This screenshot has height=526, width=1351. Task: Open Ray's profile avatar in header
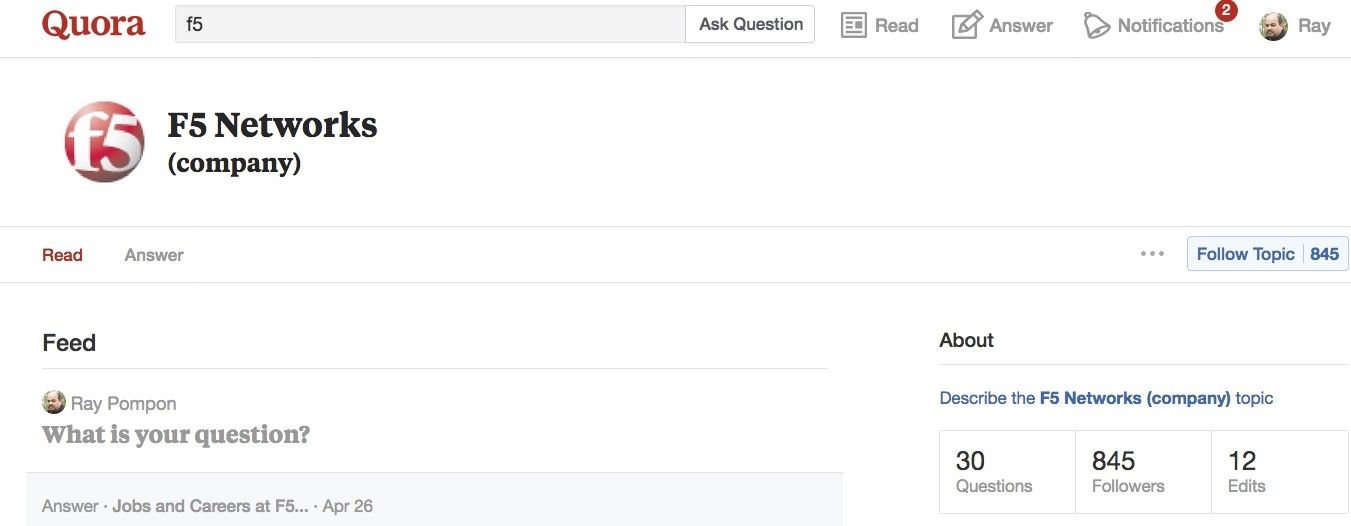[1273, 26]
